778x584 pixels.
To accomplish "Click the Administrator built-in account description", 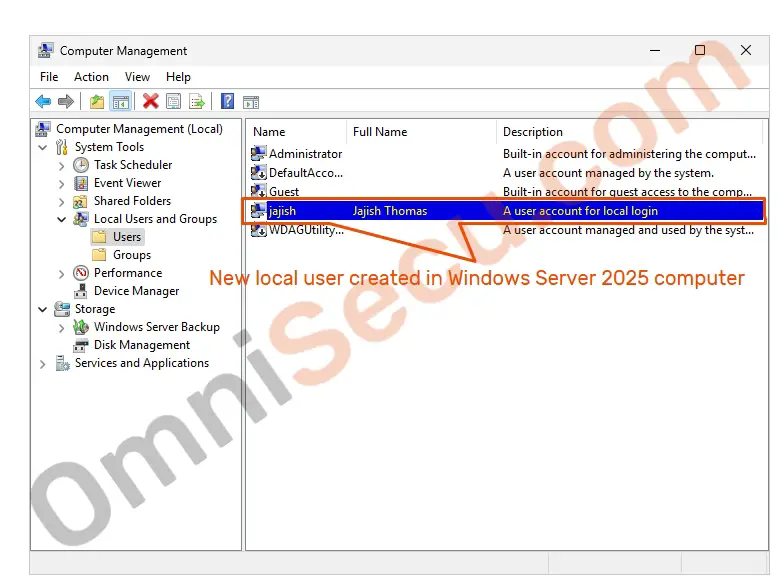I will pos(629,154).
